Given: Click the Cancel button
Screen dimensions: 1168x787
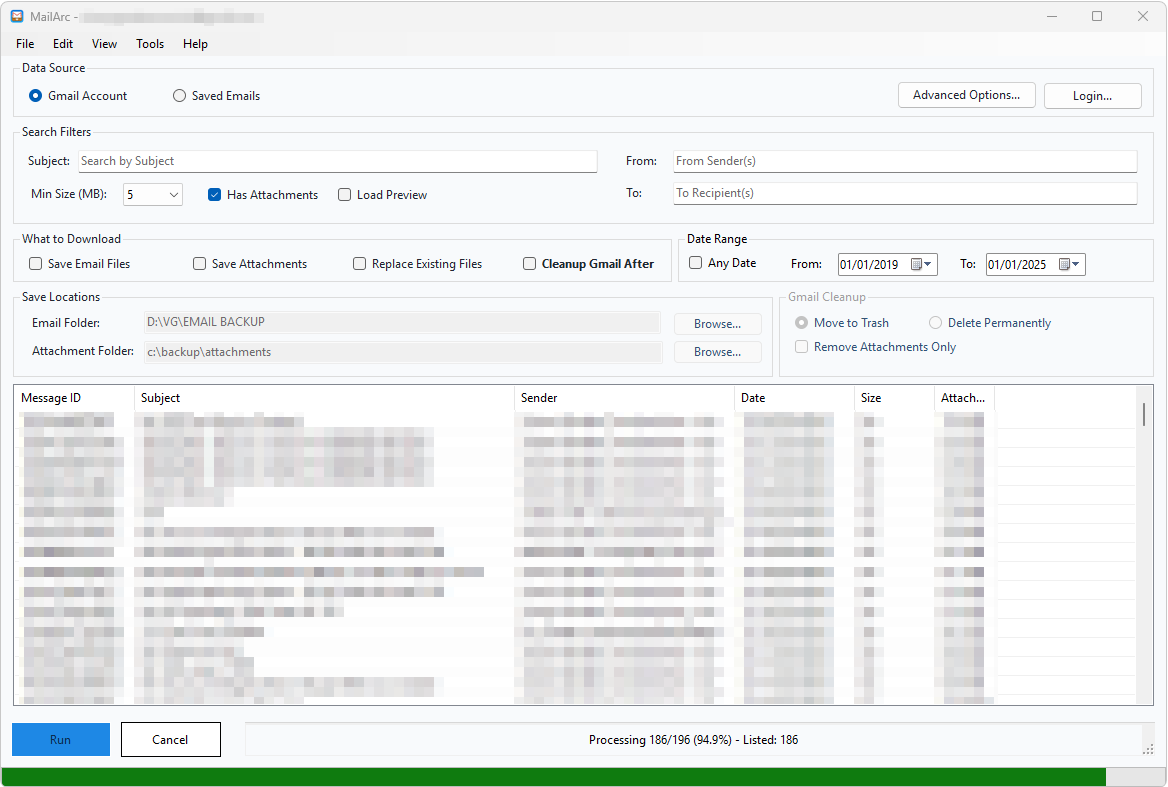Looking at the screenshot, I should [171, 739].
